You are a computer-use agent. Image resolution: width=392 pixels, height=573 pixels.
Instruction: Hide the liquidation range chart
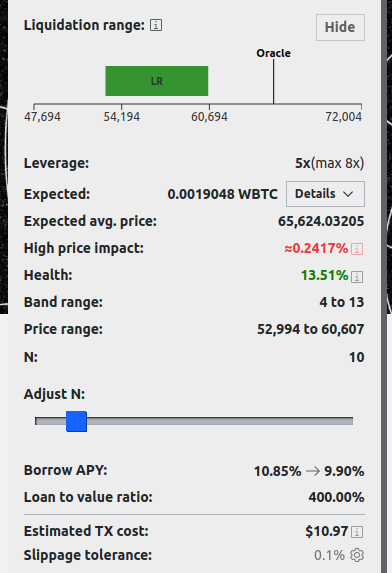(340, 27)
